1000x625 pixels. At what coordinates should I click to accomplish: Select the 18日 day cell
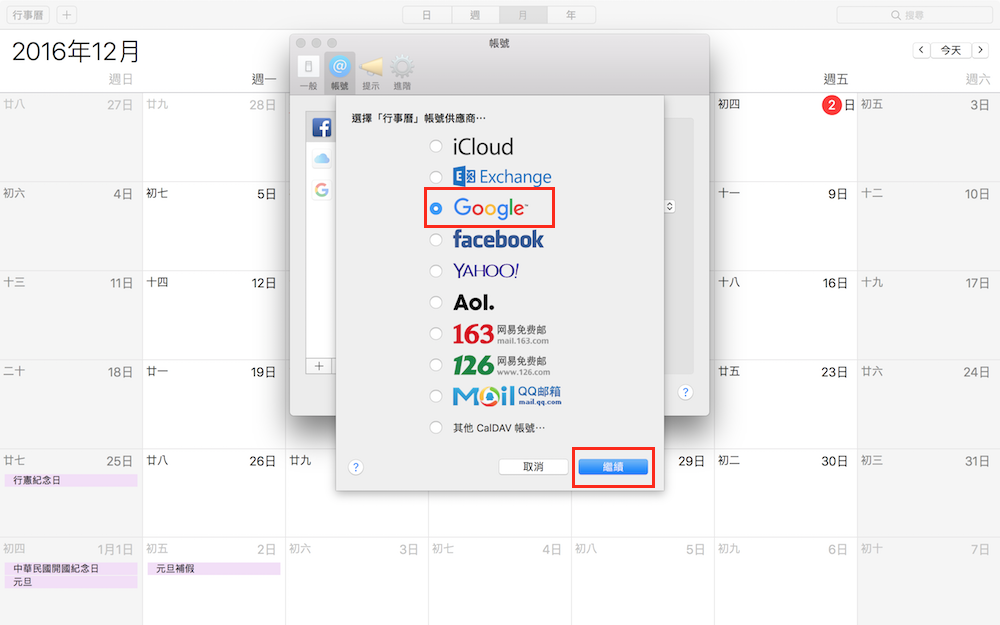point(71,404)
